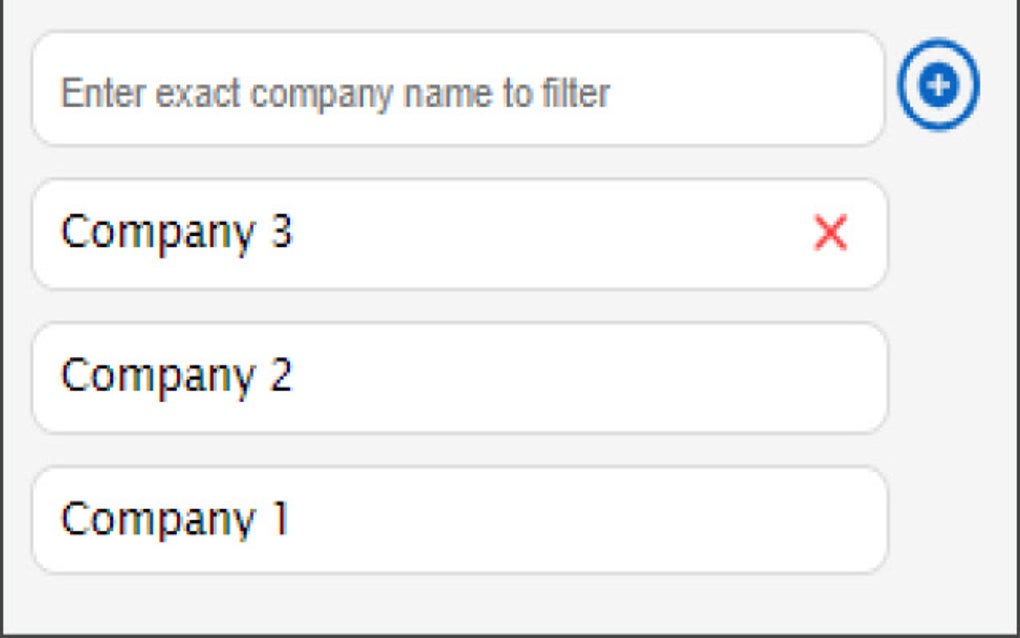This screenshot has height=638, width=1020.
Task: Click the delete cross on Company 3 row
Action: tap(829, 234)
